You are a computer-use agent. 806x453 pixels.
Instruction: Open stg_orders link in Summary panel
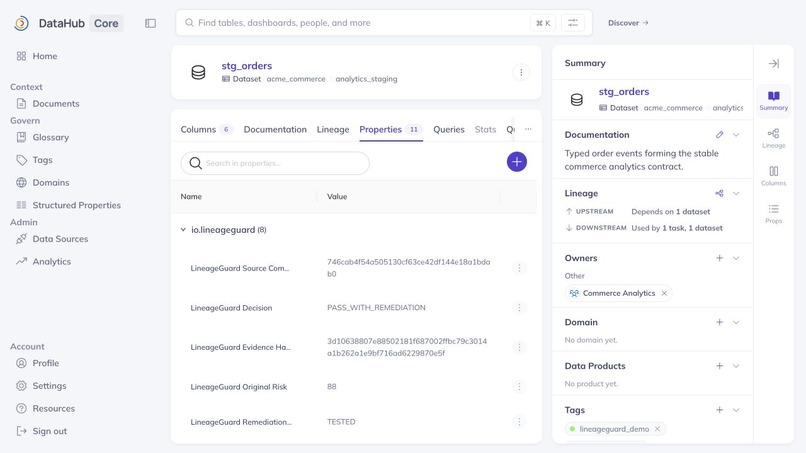point(624,92)
